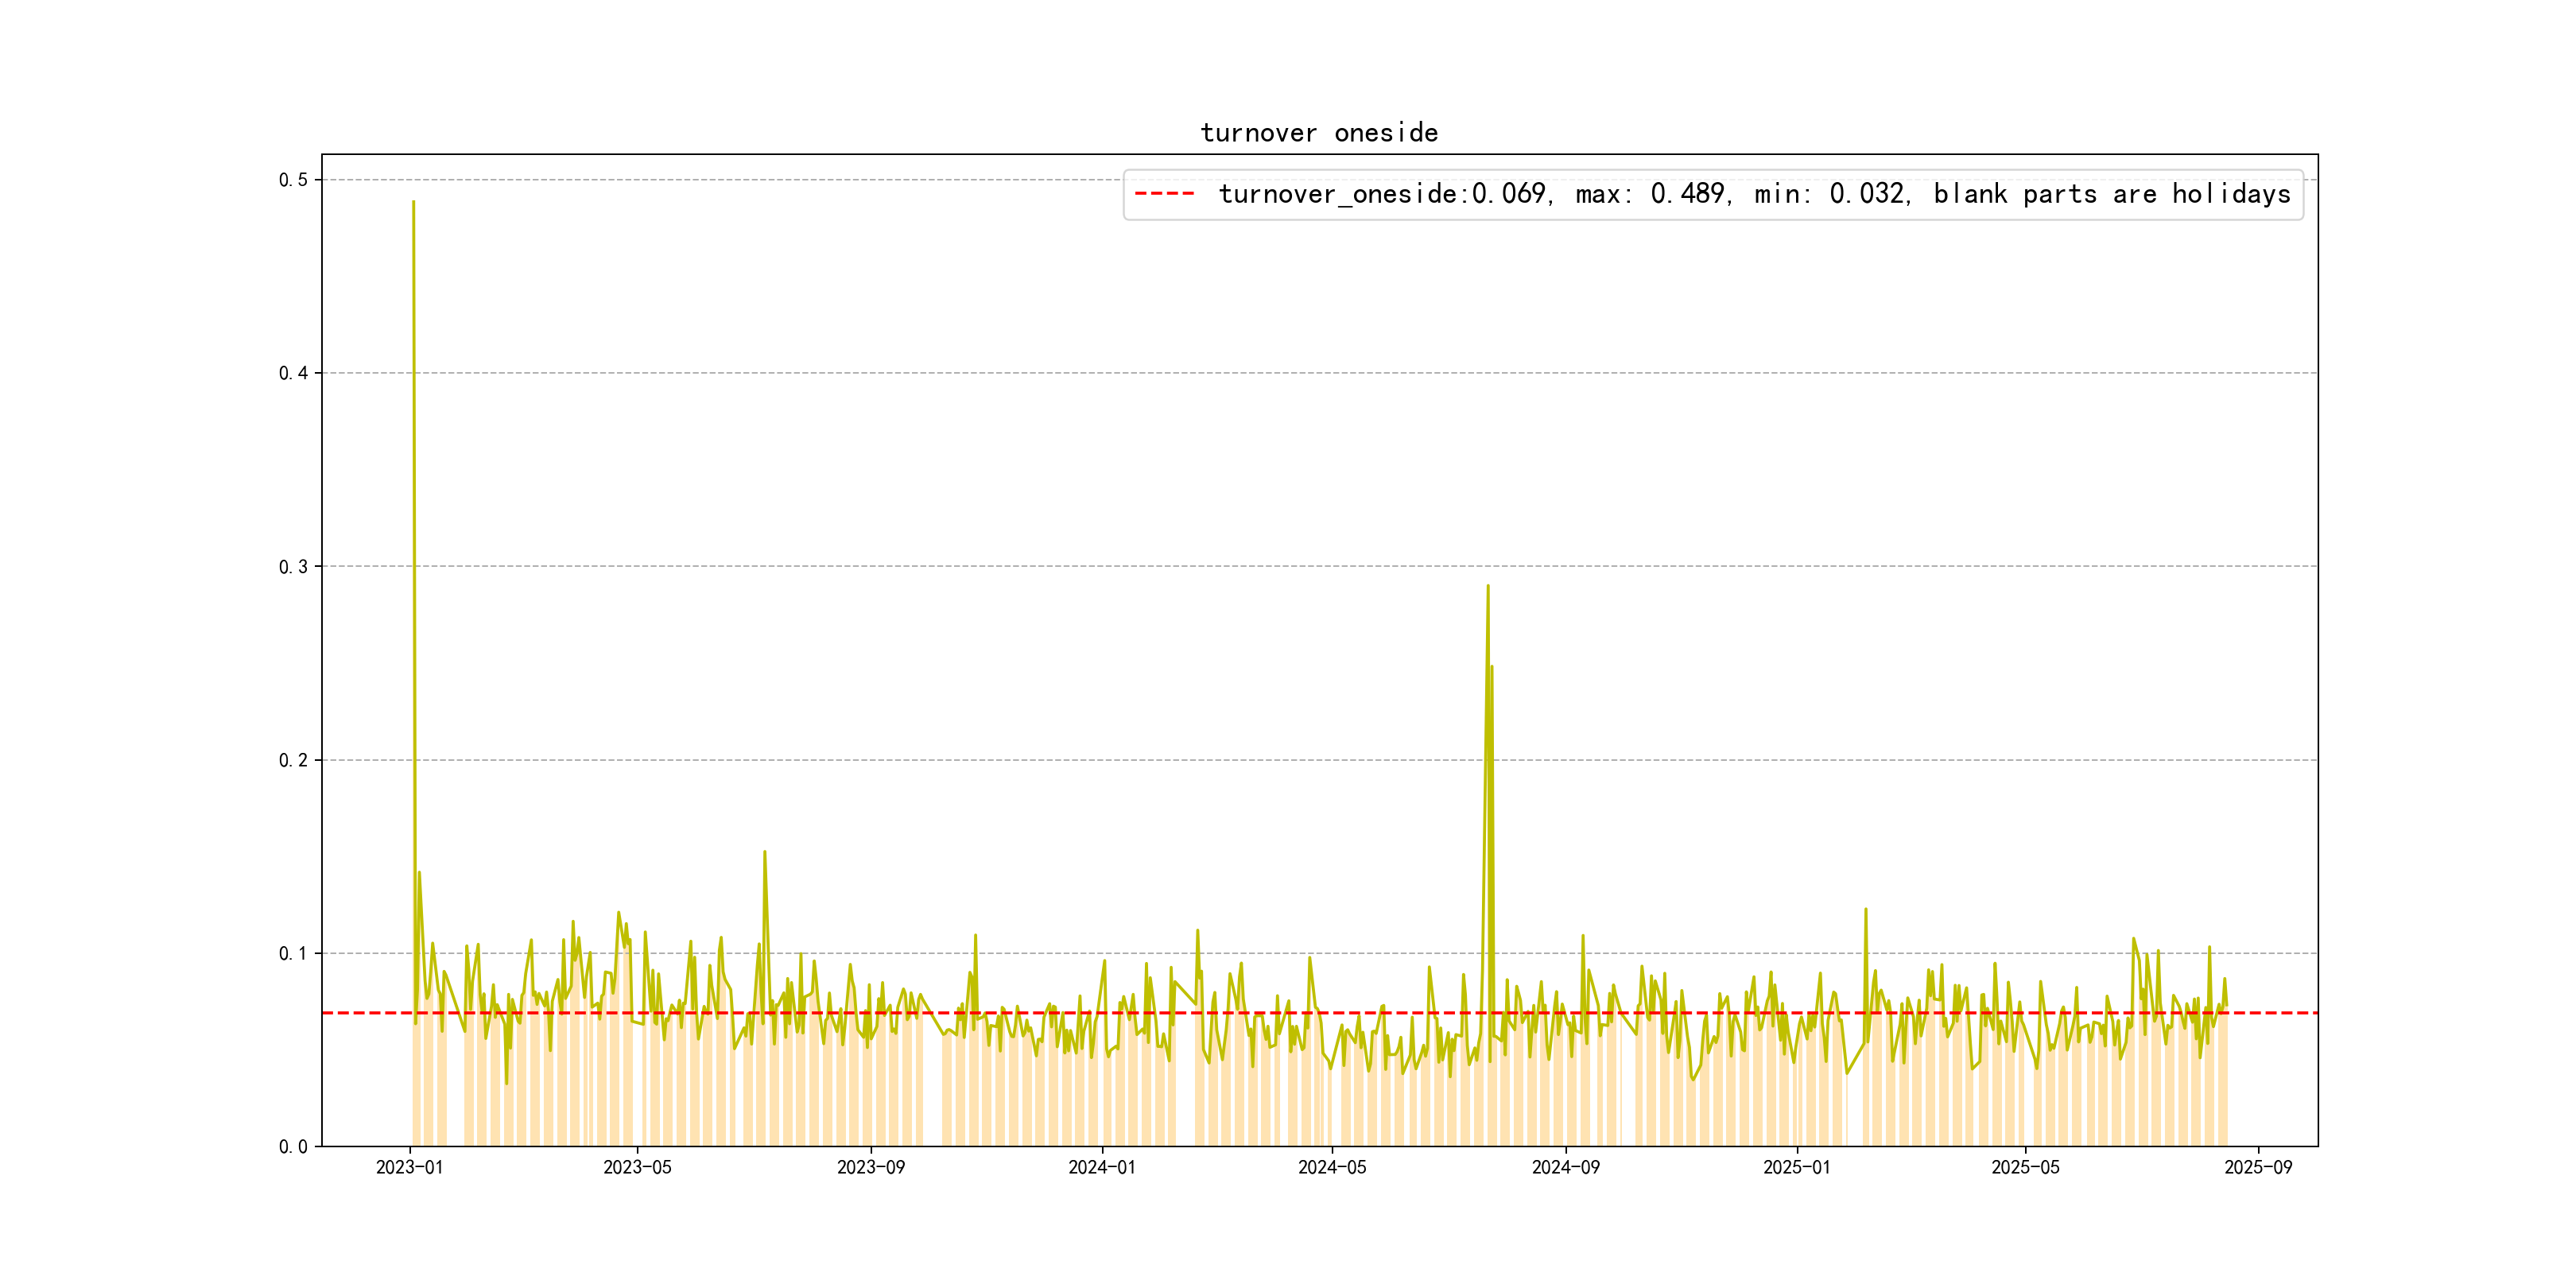Click the 0.1 y-axis tick label
The width and height of the screenshot is (2576, 1288).
293,953
